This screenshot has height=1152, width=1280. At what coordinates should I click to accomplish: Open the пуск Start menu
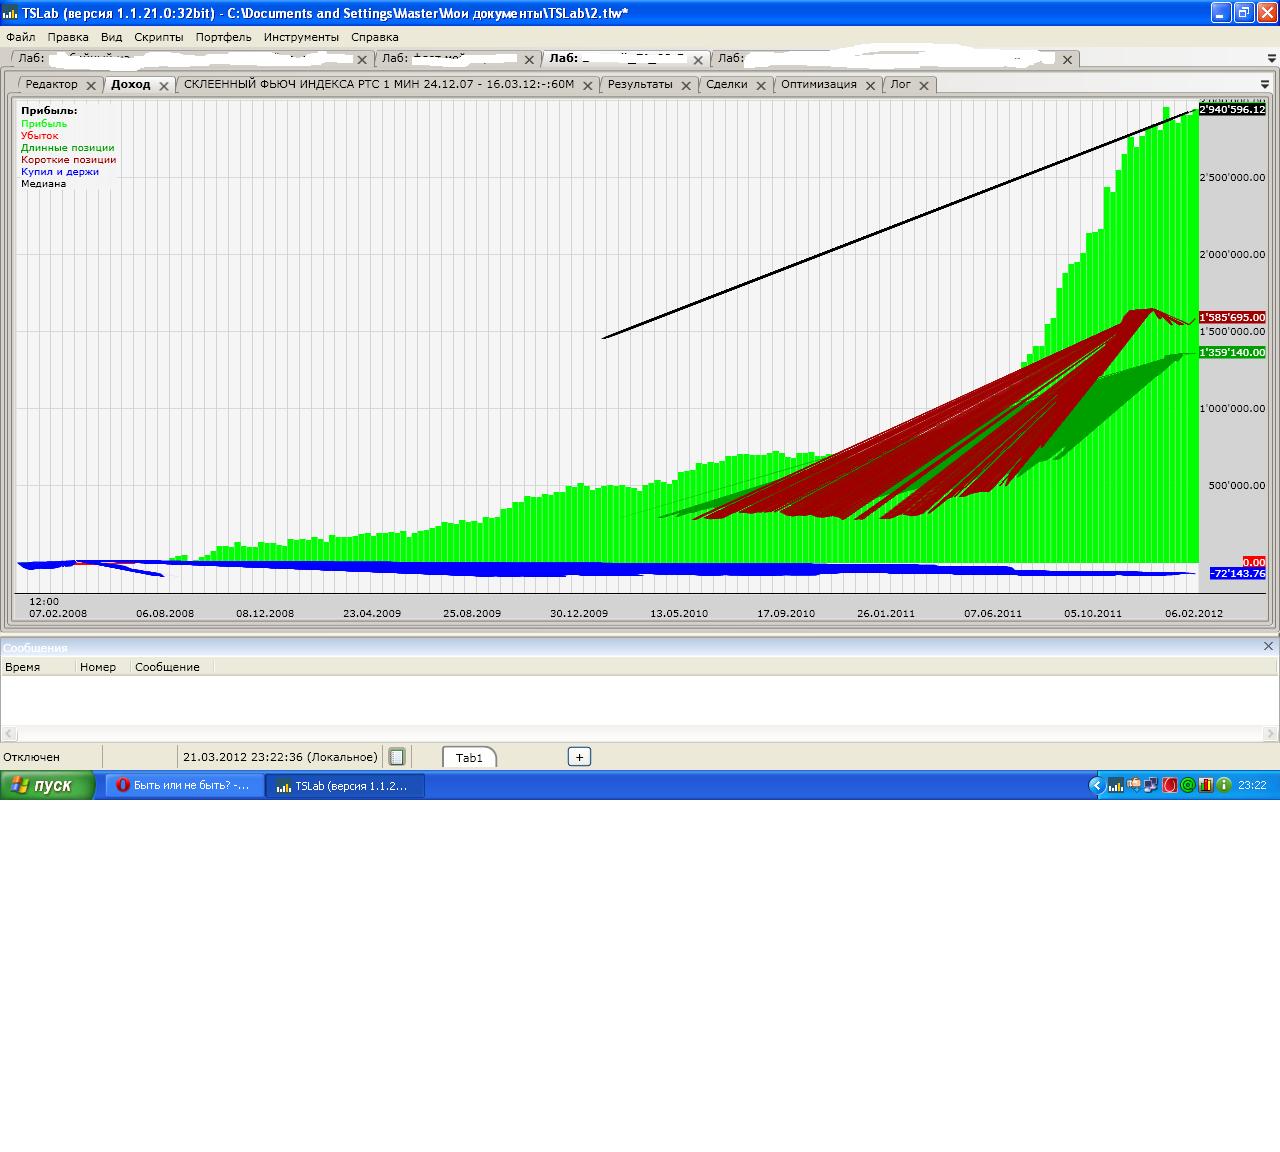pyautogui.click(x=47, y=786)
